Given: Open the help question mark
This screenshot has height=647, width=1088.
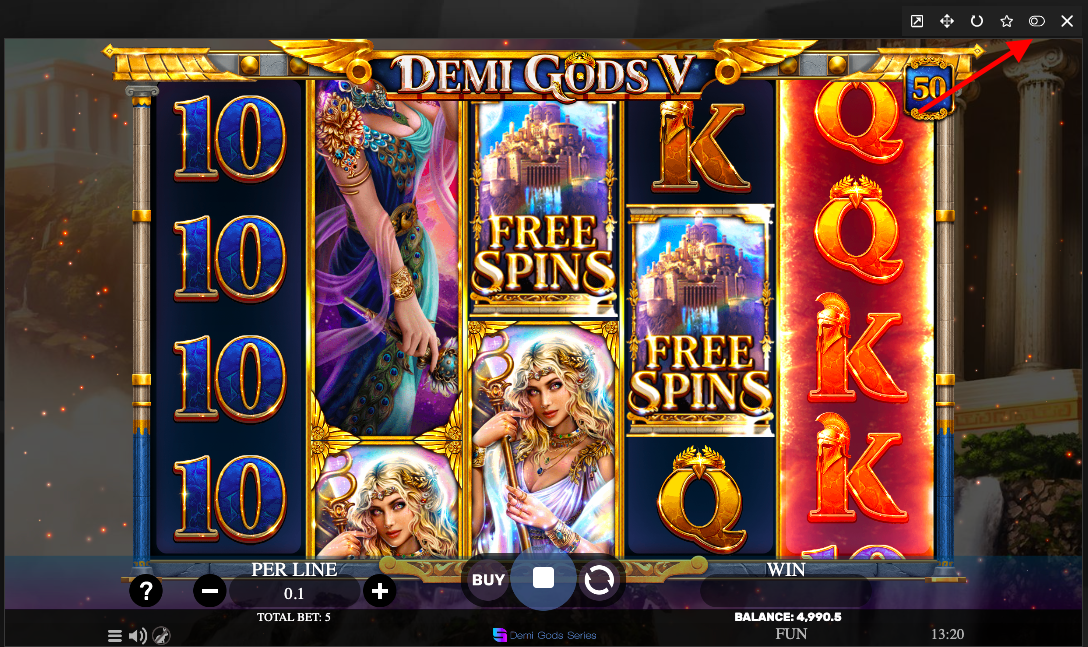Looking at the screenshot, I should point(146,591).
